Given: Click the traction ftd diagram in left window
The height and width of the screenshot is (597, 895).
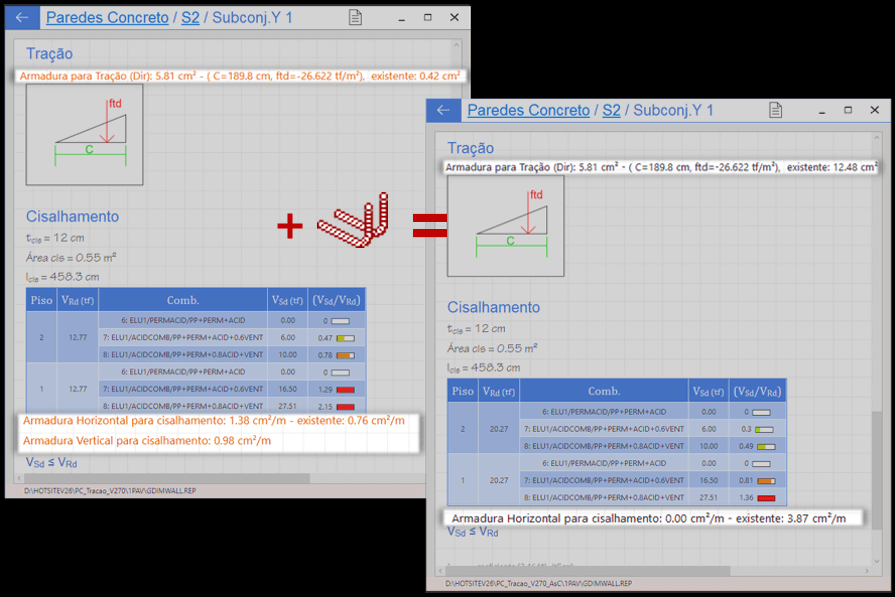Looking at the screenshot, I should 84,134.
